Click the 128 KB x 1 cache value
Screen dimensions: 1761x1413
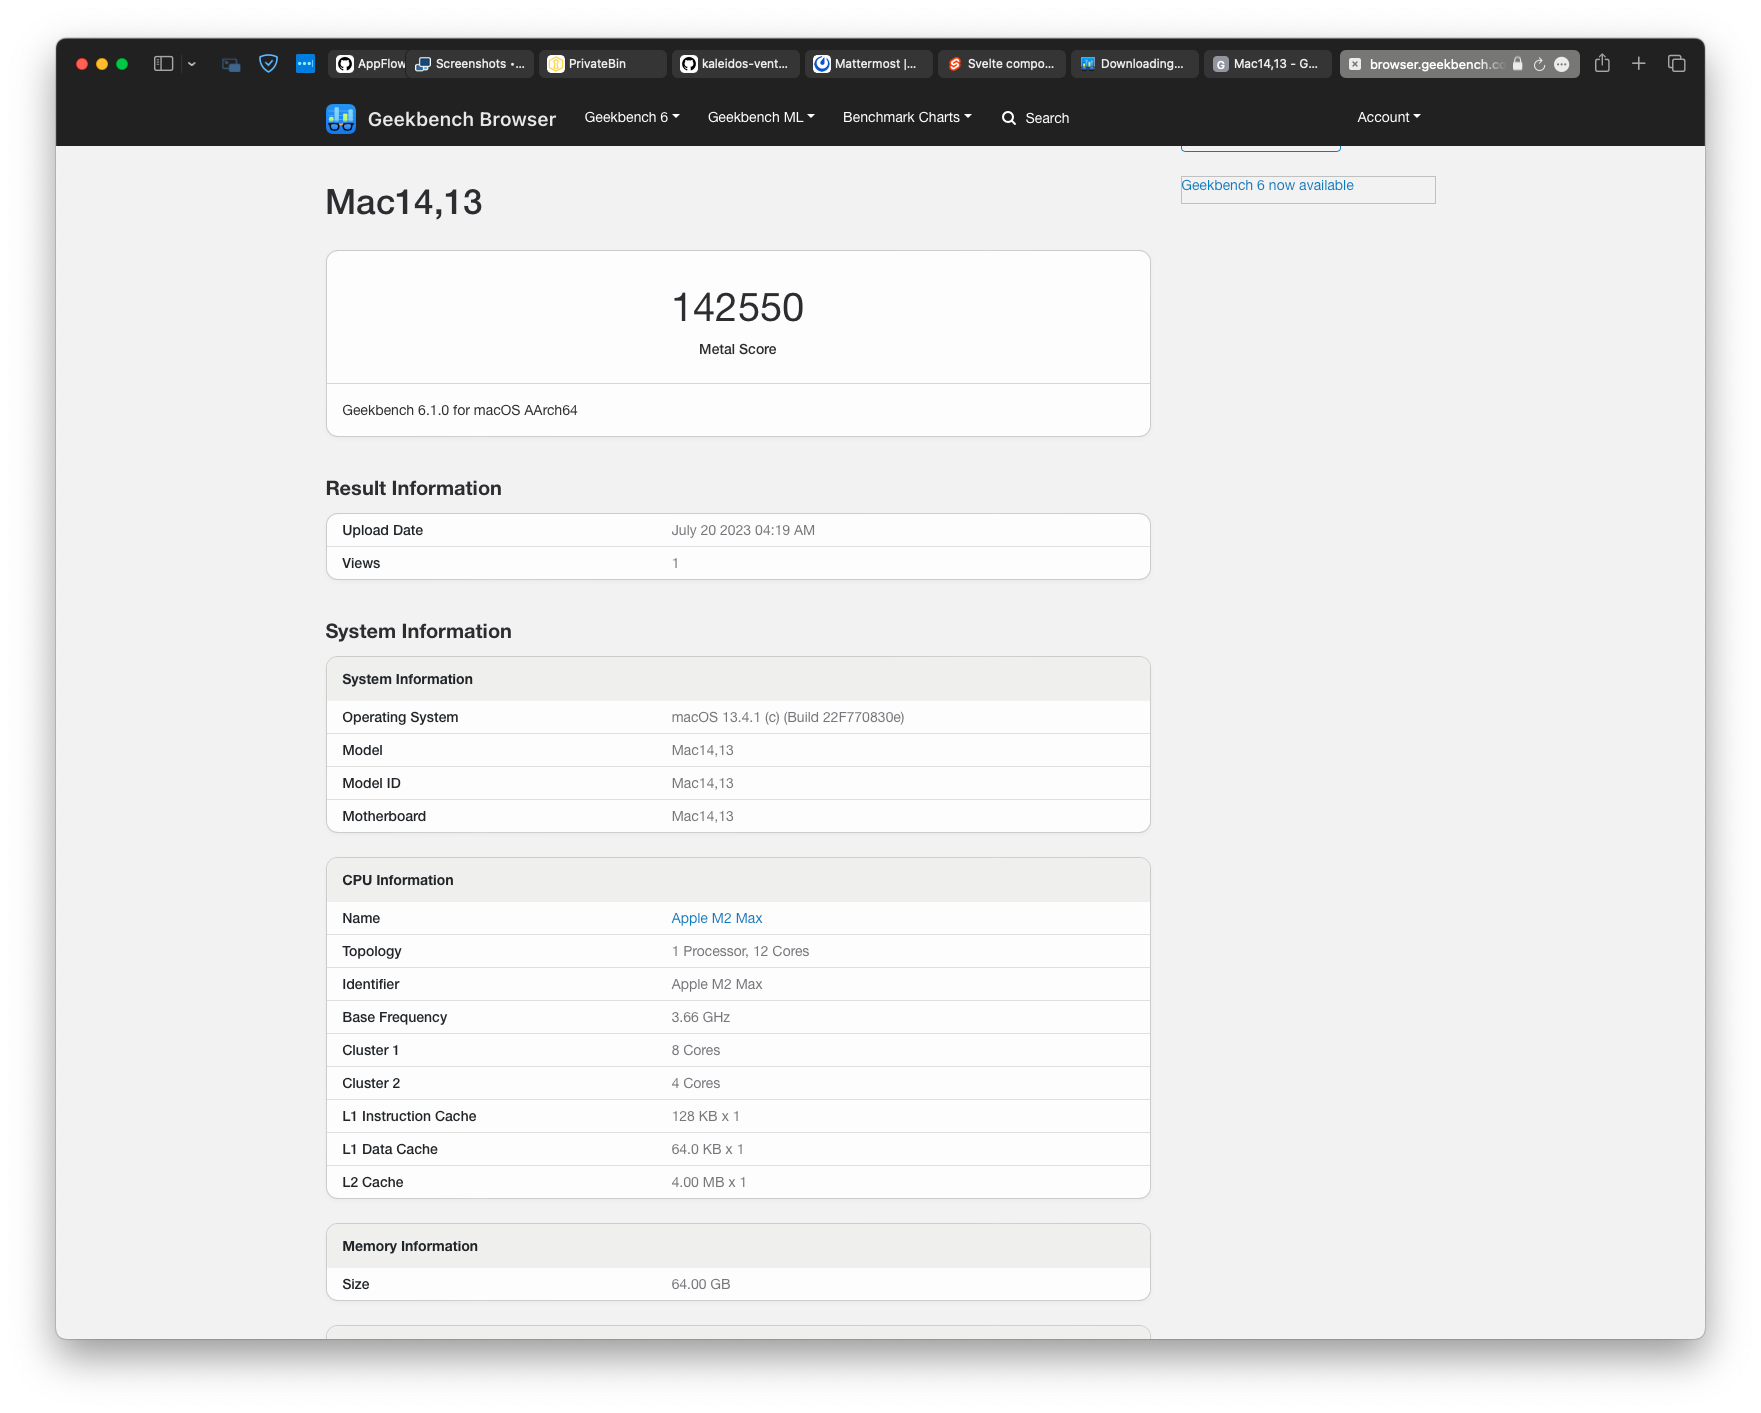tap(706, 1116)
